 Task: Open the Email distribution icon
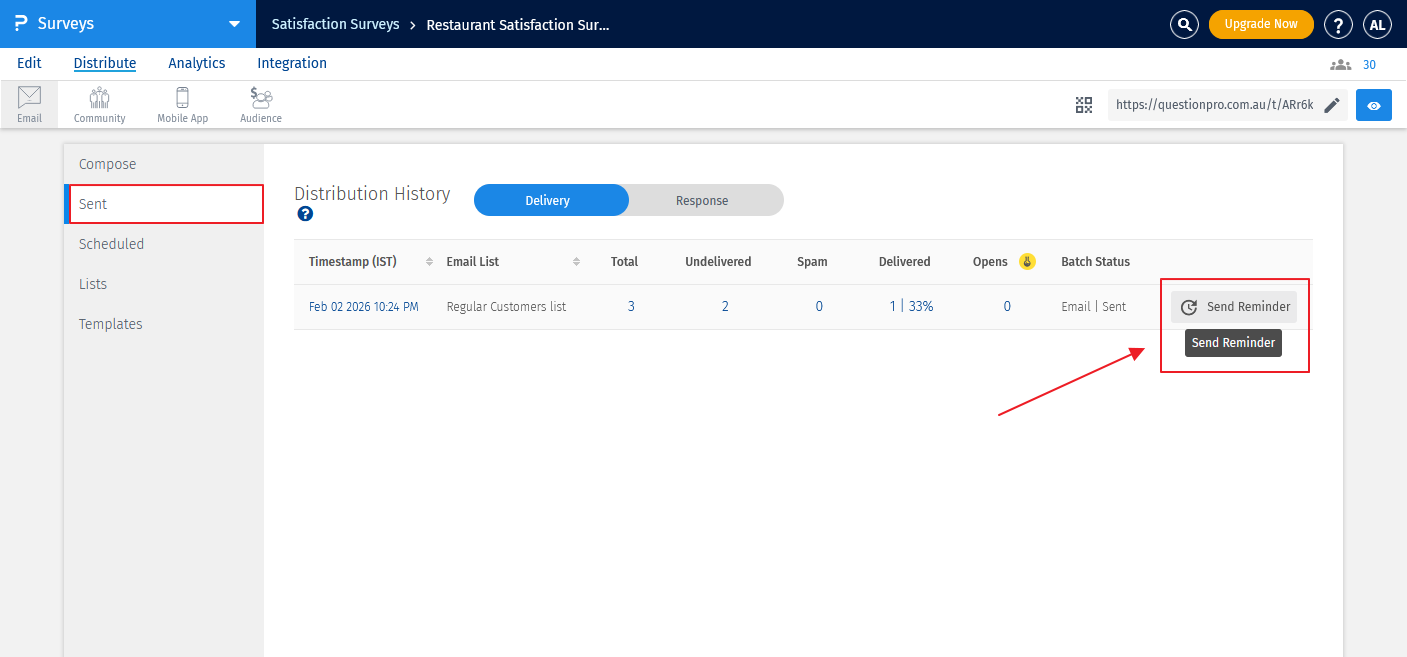(29, 103)
